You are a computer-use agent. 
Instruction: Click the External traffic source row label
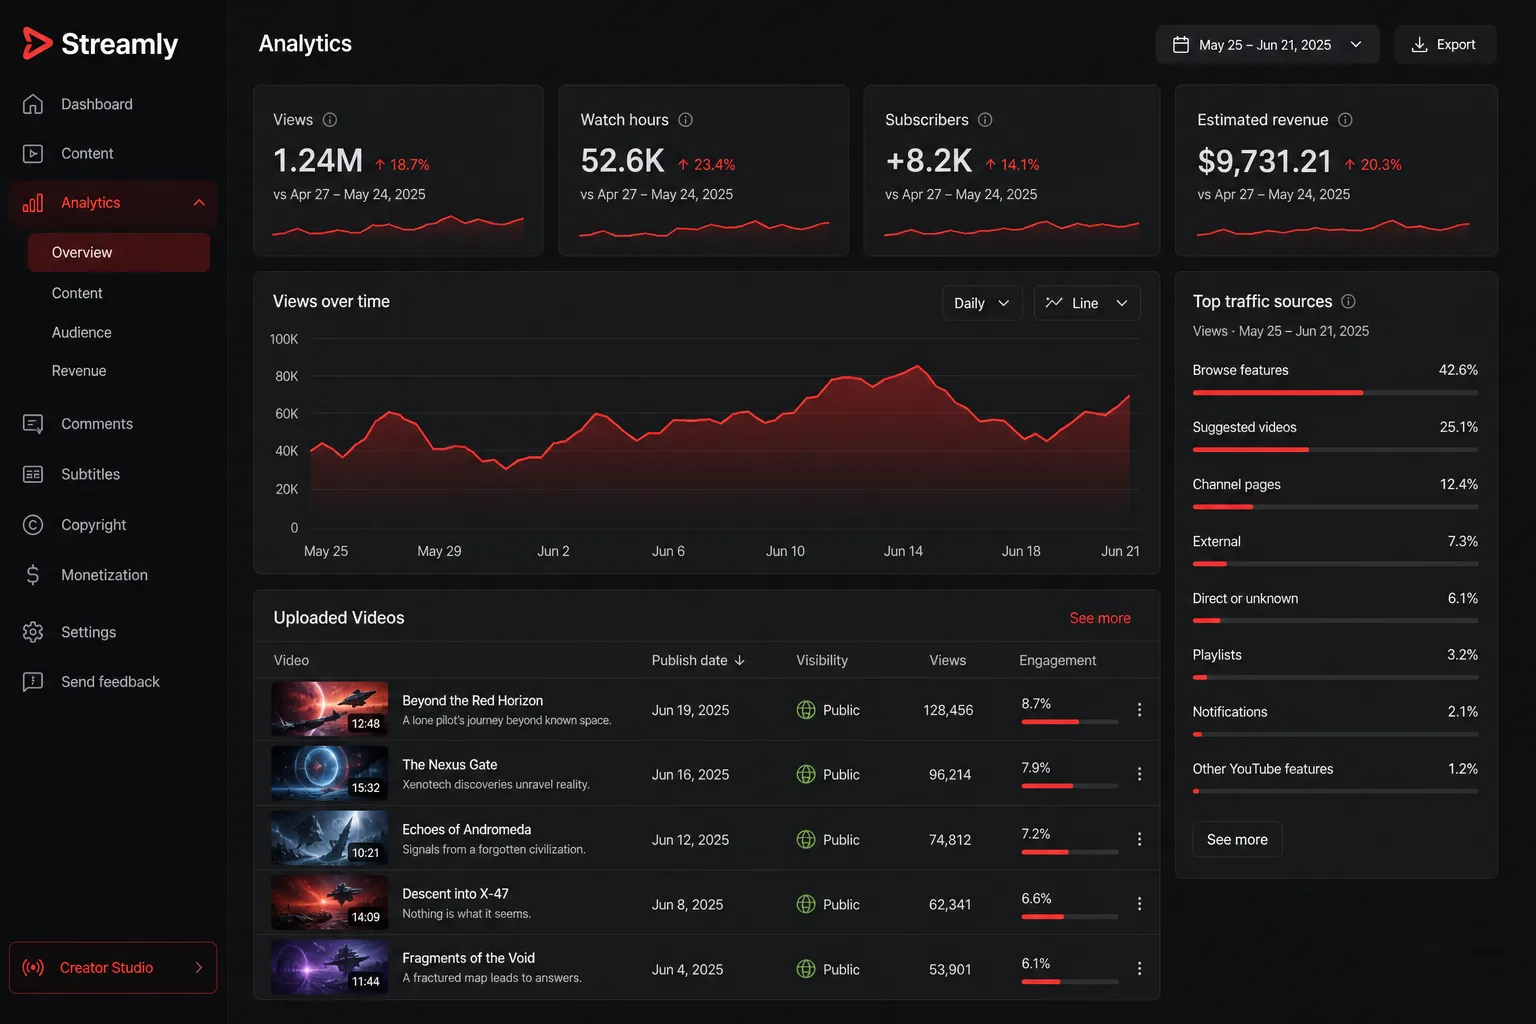click(x=1216, y=541)
